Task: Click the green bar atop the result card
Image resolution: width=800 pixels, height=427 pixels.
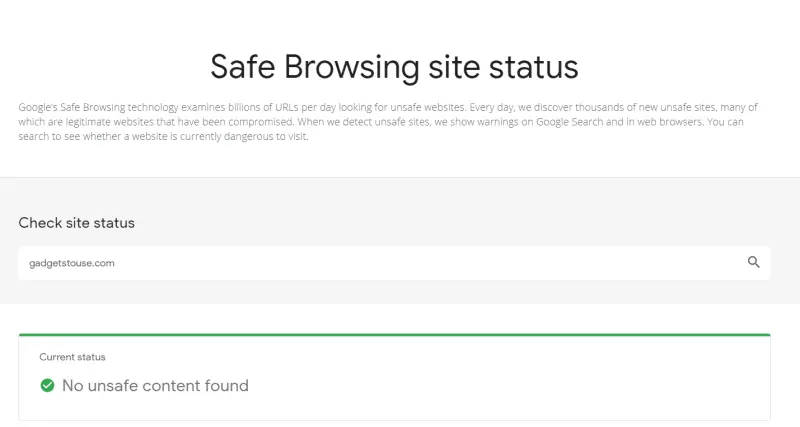Action: tap(394, 335)
